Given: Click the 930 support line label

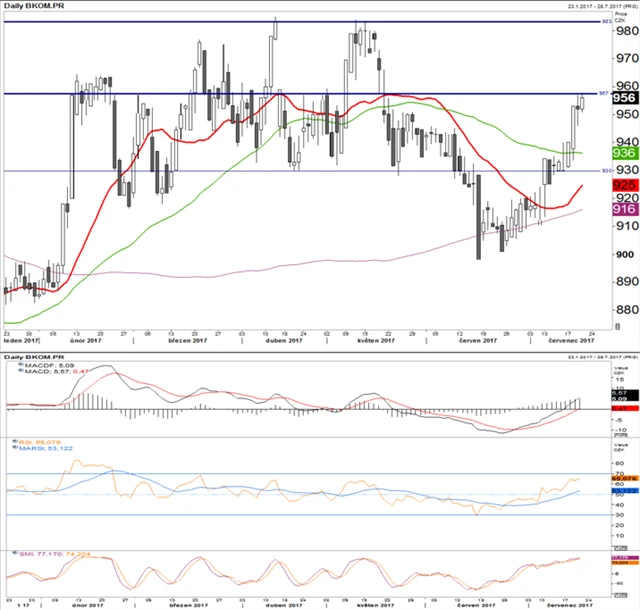Looking at the screenshot, I should tap(607, 171).
